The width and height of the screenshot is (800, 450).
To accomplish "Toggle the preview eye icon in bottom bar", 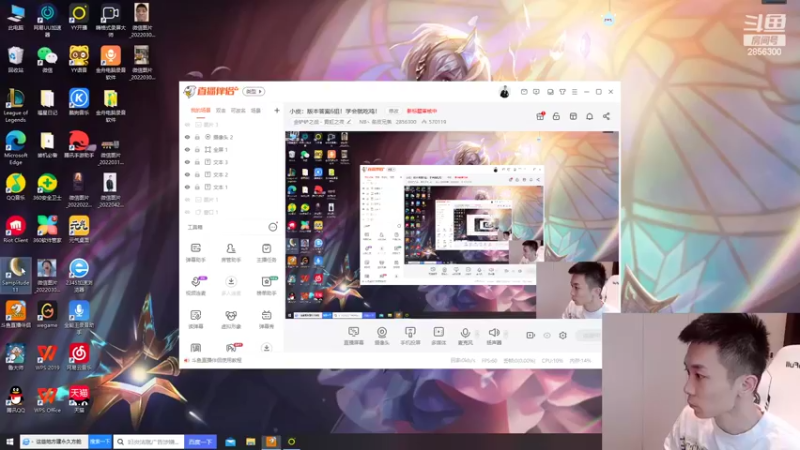I will (x=547, y=335).
